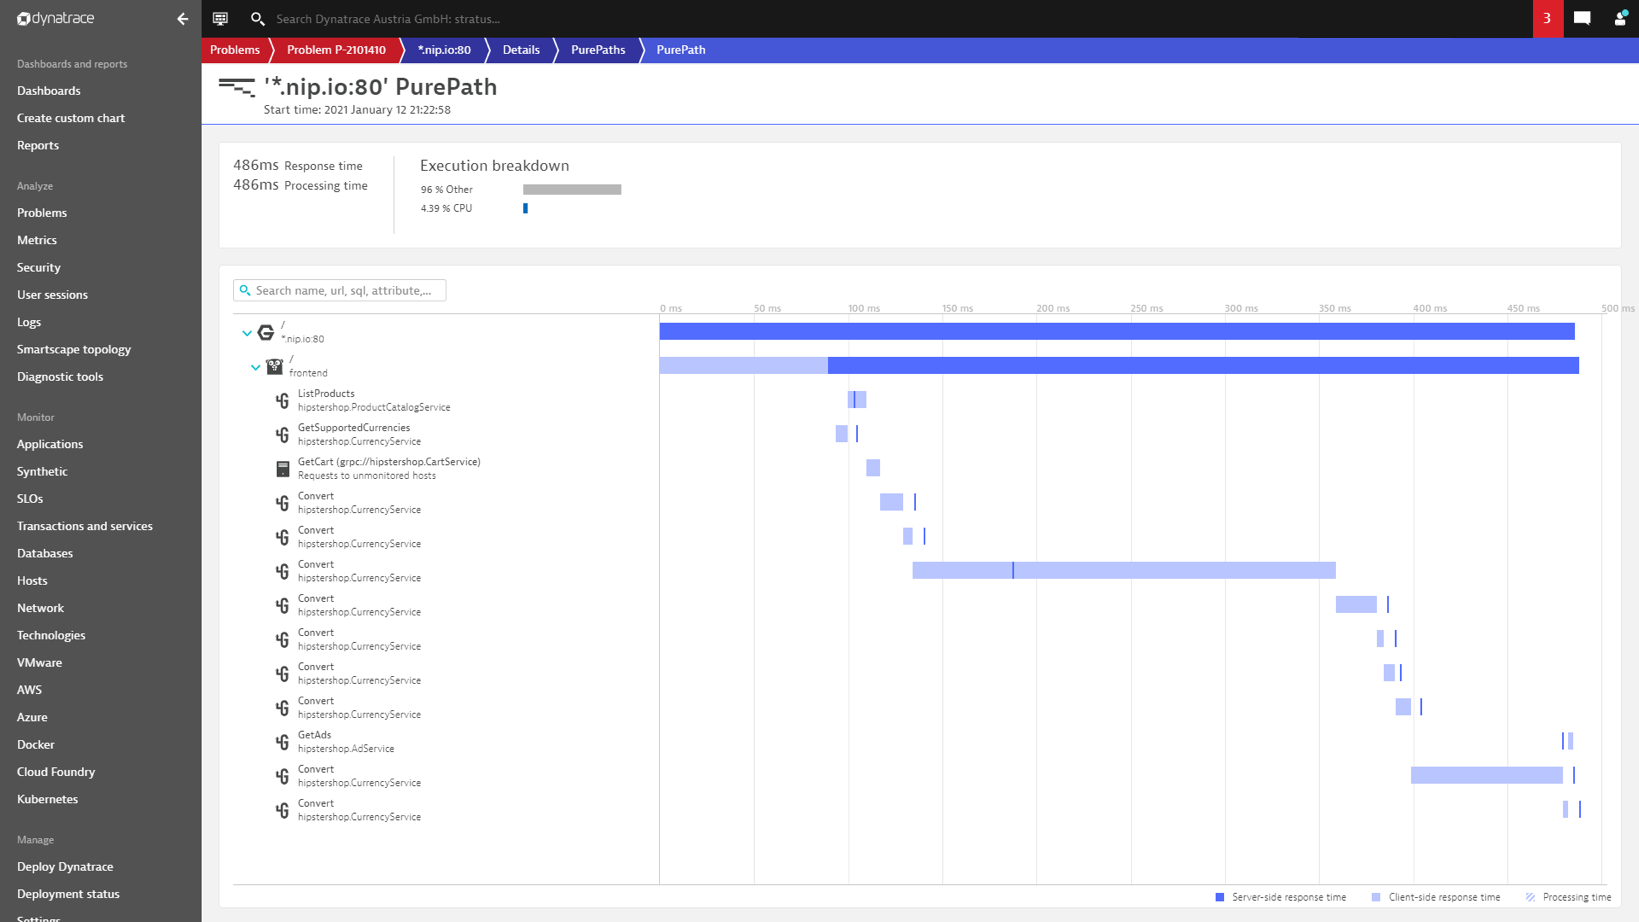1639x922 pixels.
Task: Click the GetAds gRPC icon
Action: (x=283, y=742)
